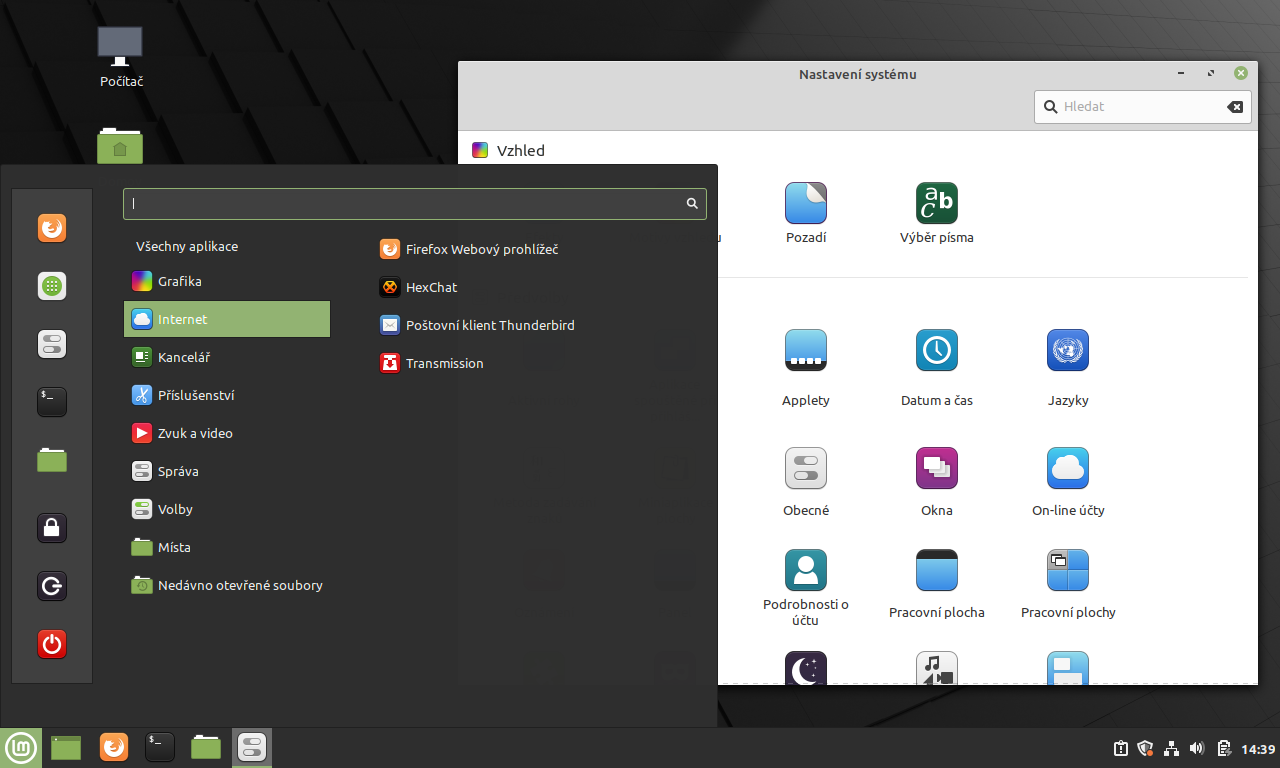Select the Grafika category
This screenshot has height=768, width=1280.
click(x=226, y=281)
